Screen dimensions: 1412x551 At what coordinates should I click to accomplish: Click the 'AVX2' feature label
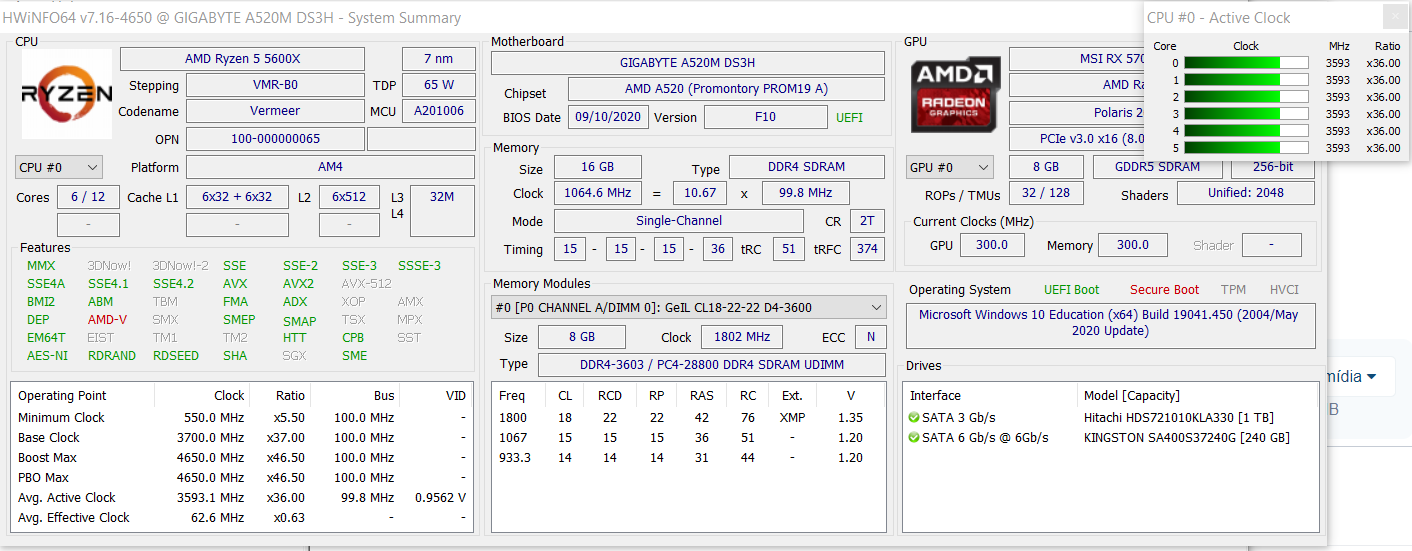298,284
